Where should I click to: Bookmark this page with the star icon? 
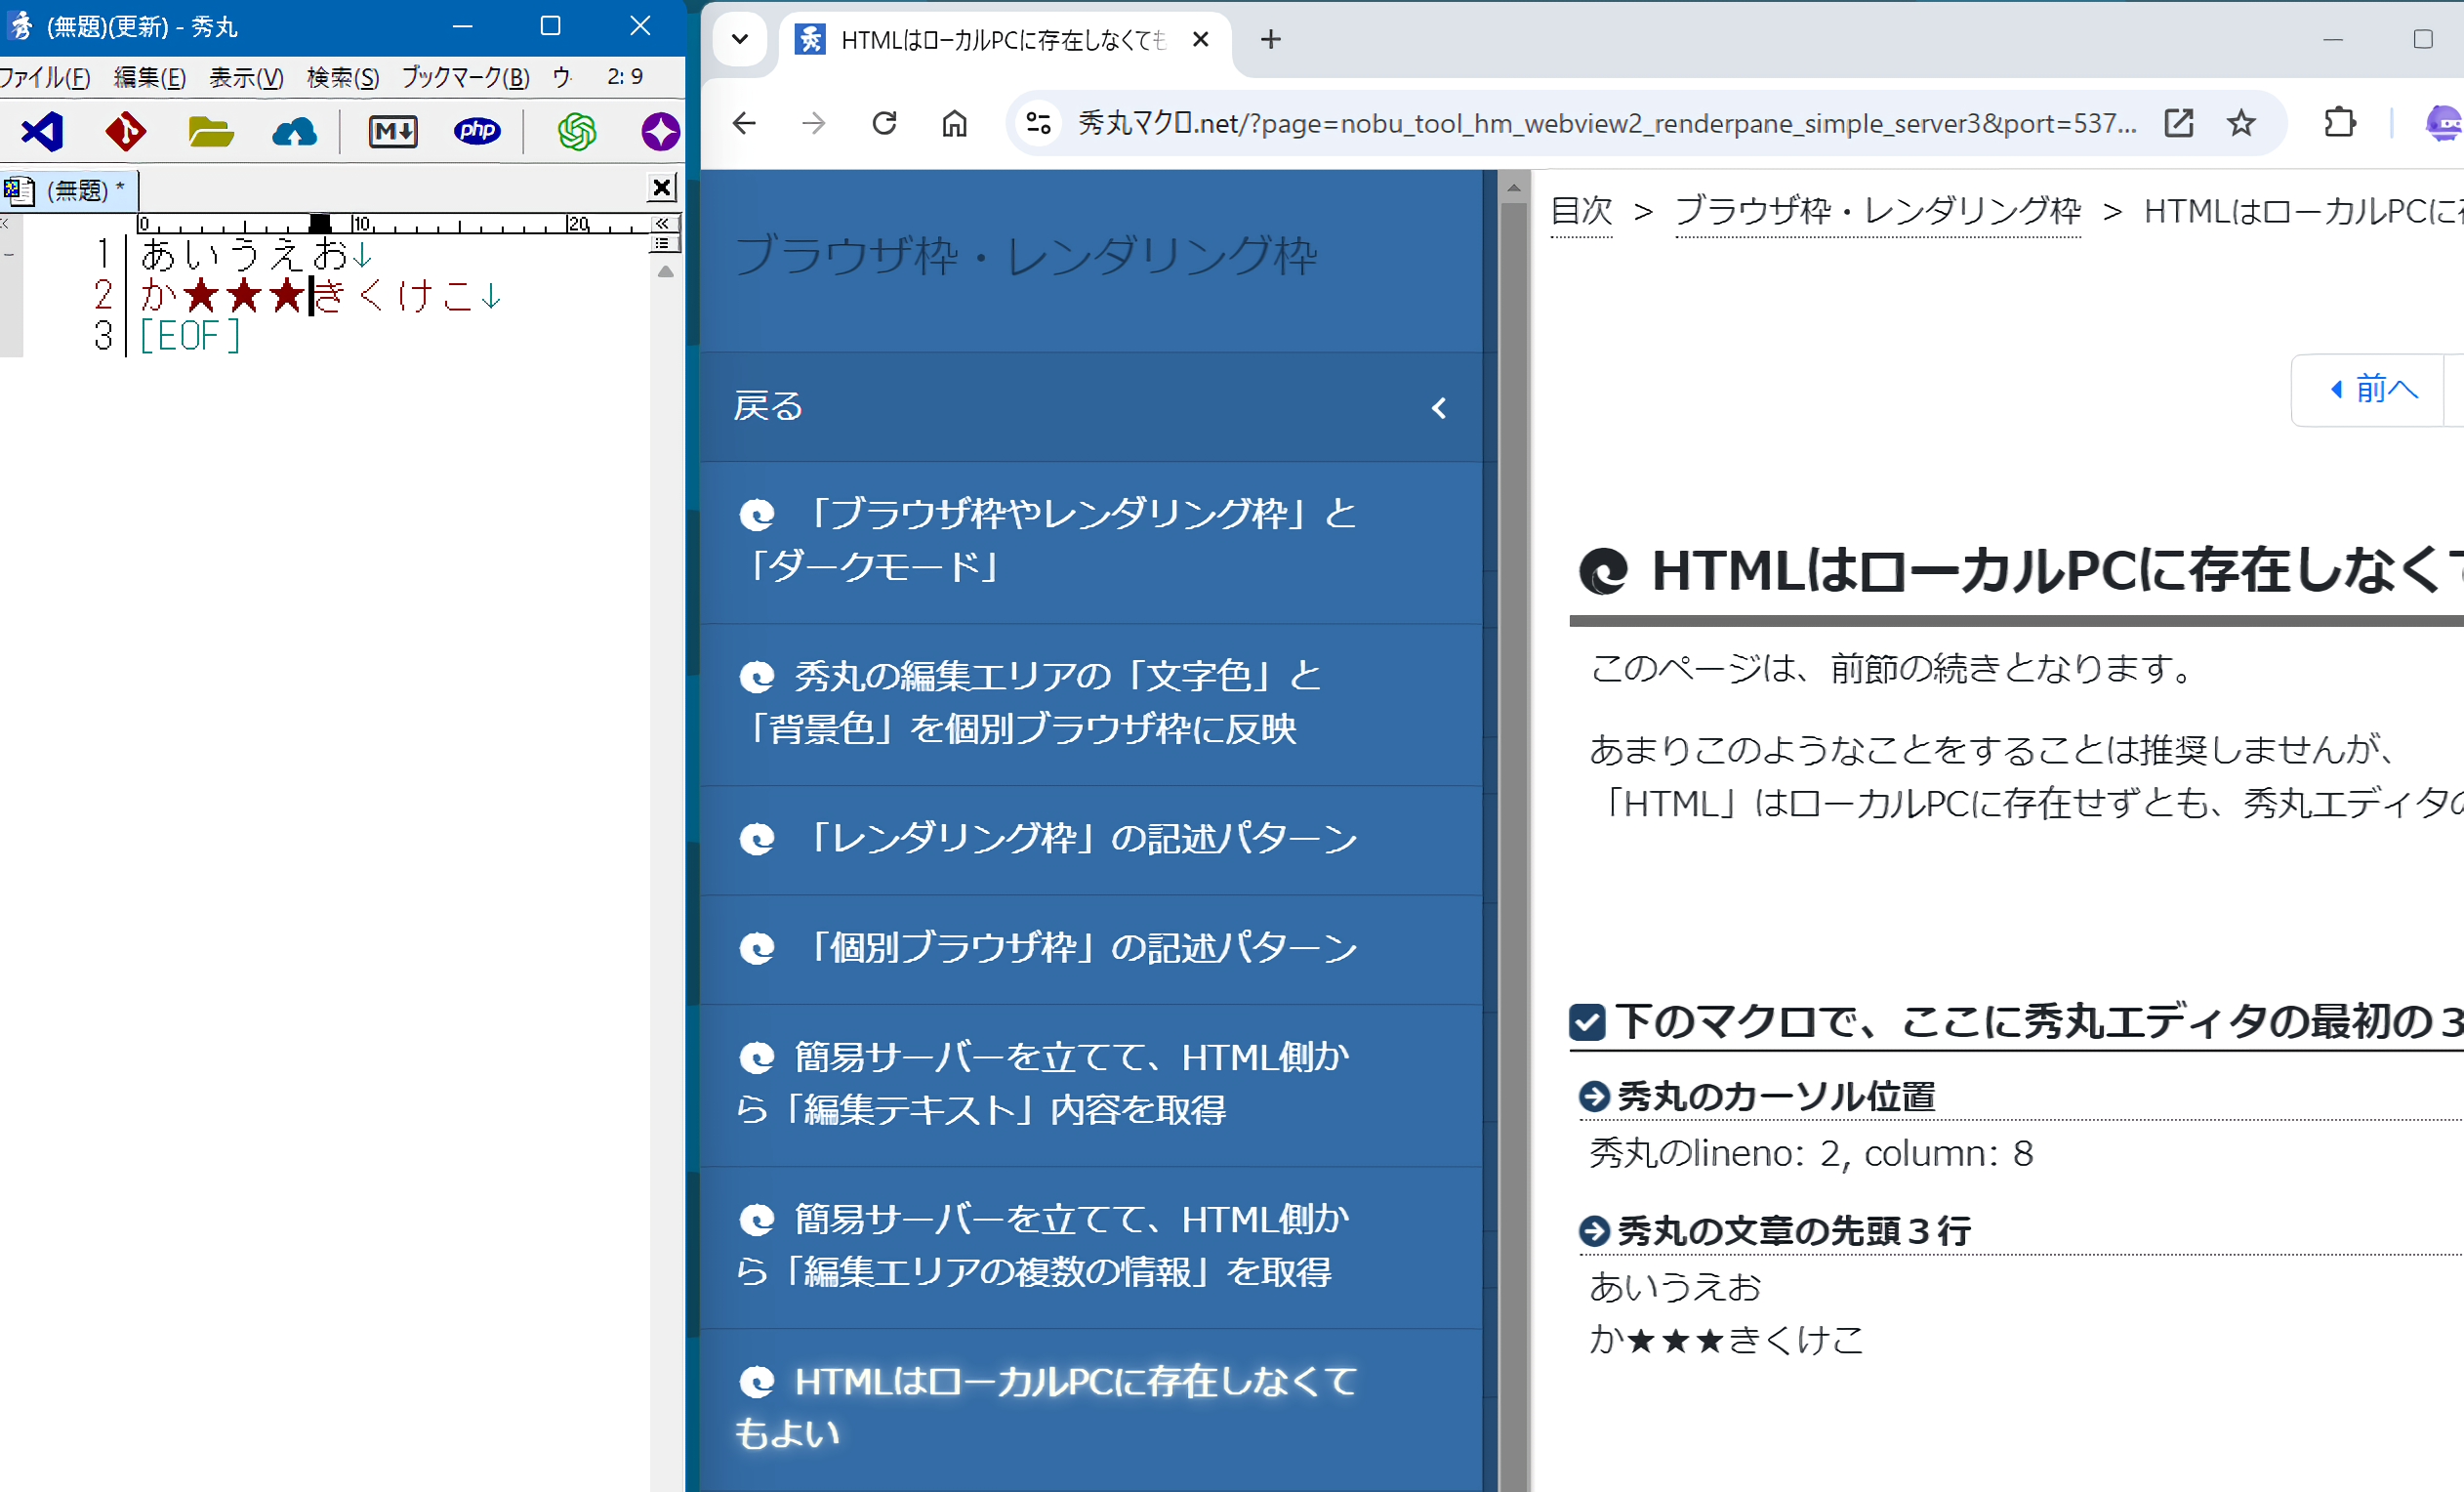click(2241, 123)
